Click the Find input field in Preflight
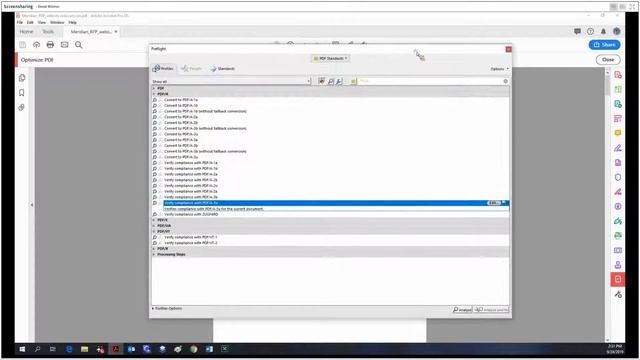The image size is (640, 360). point(430,81)
